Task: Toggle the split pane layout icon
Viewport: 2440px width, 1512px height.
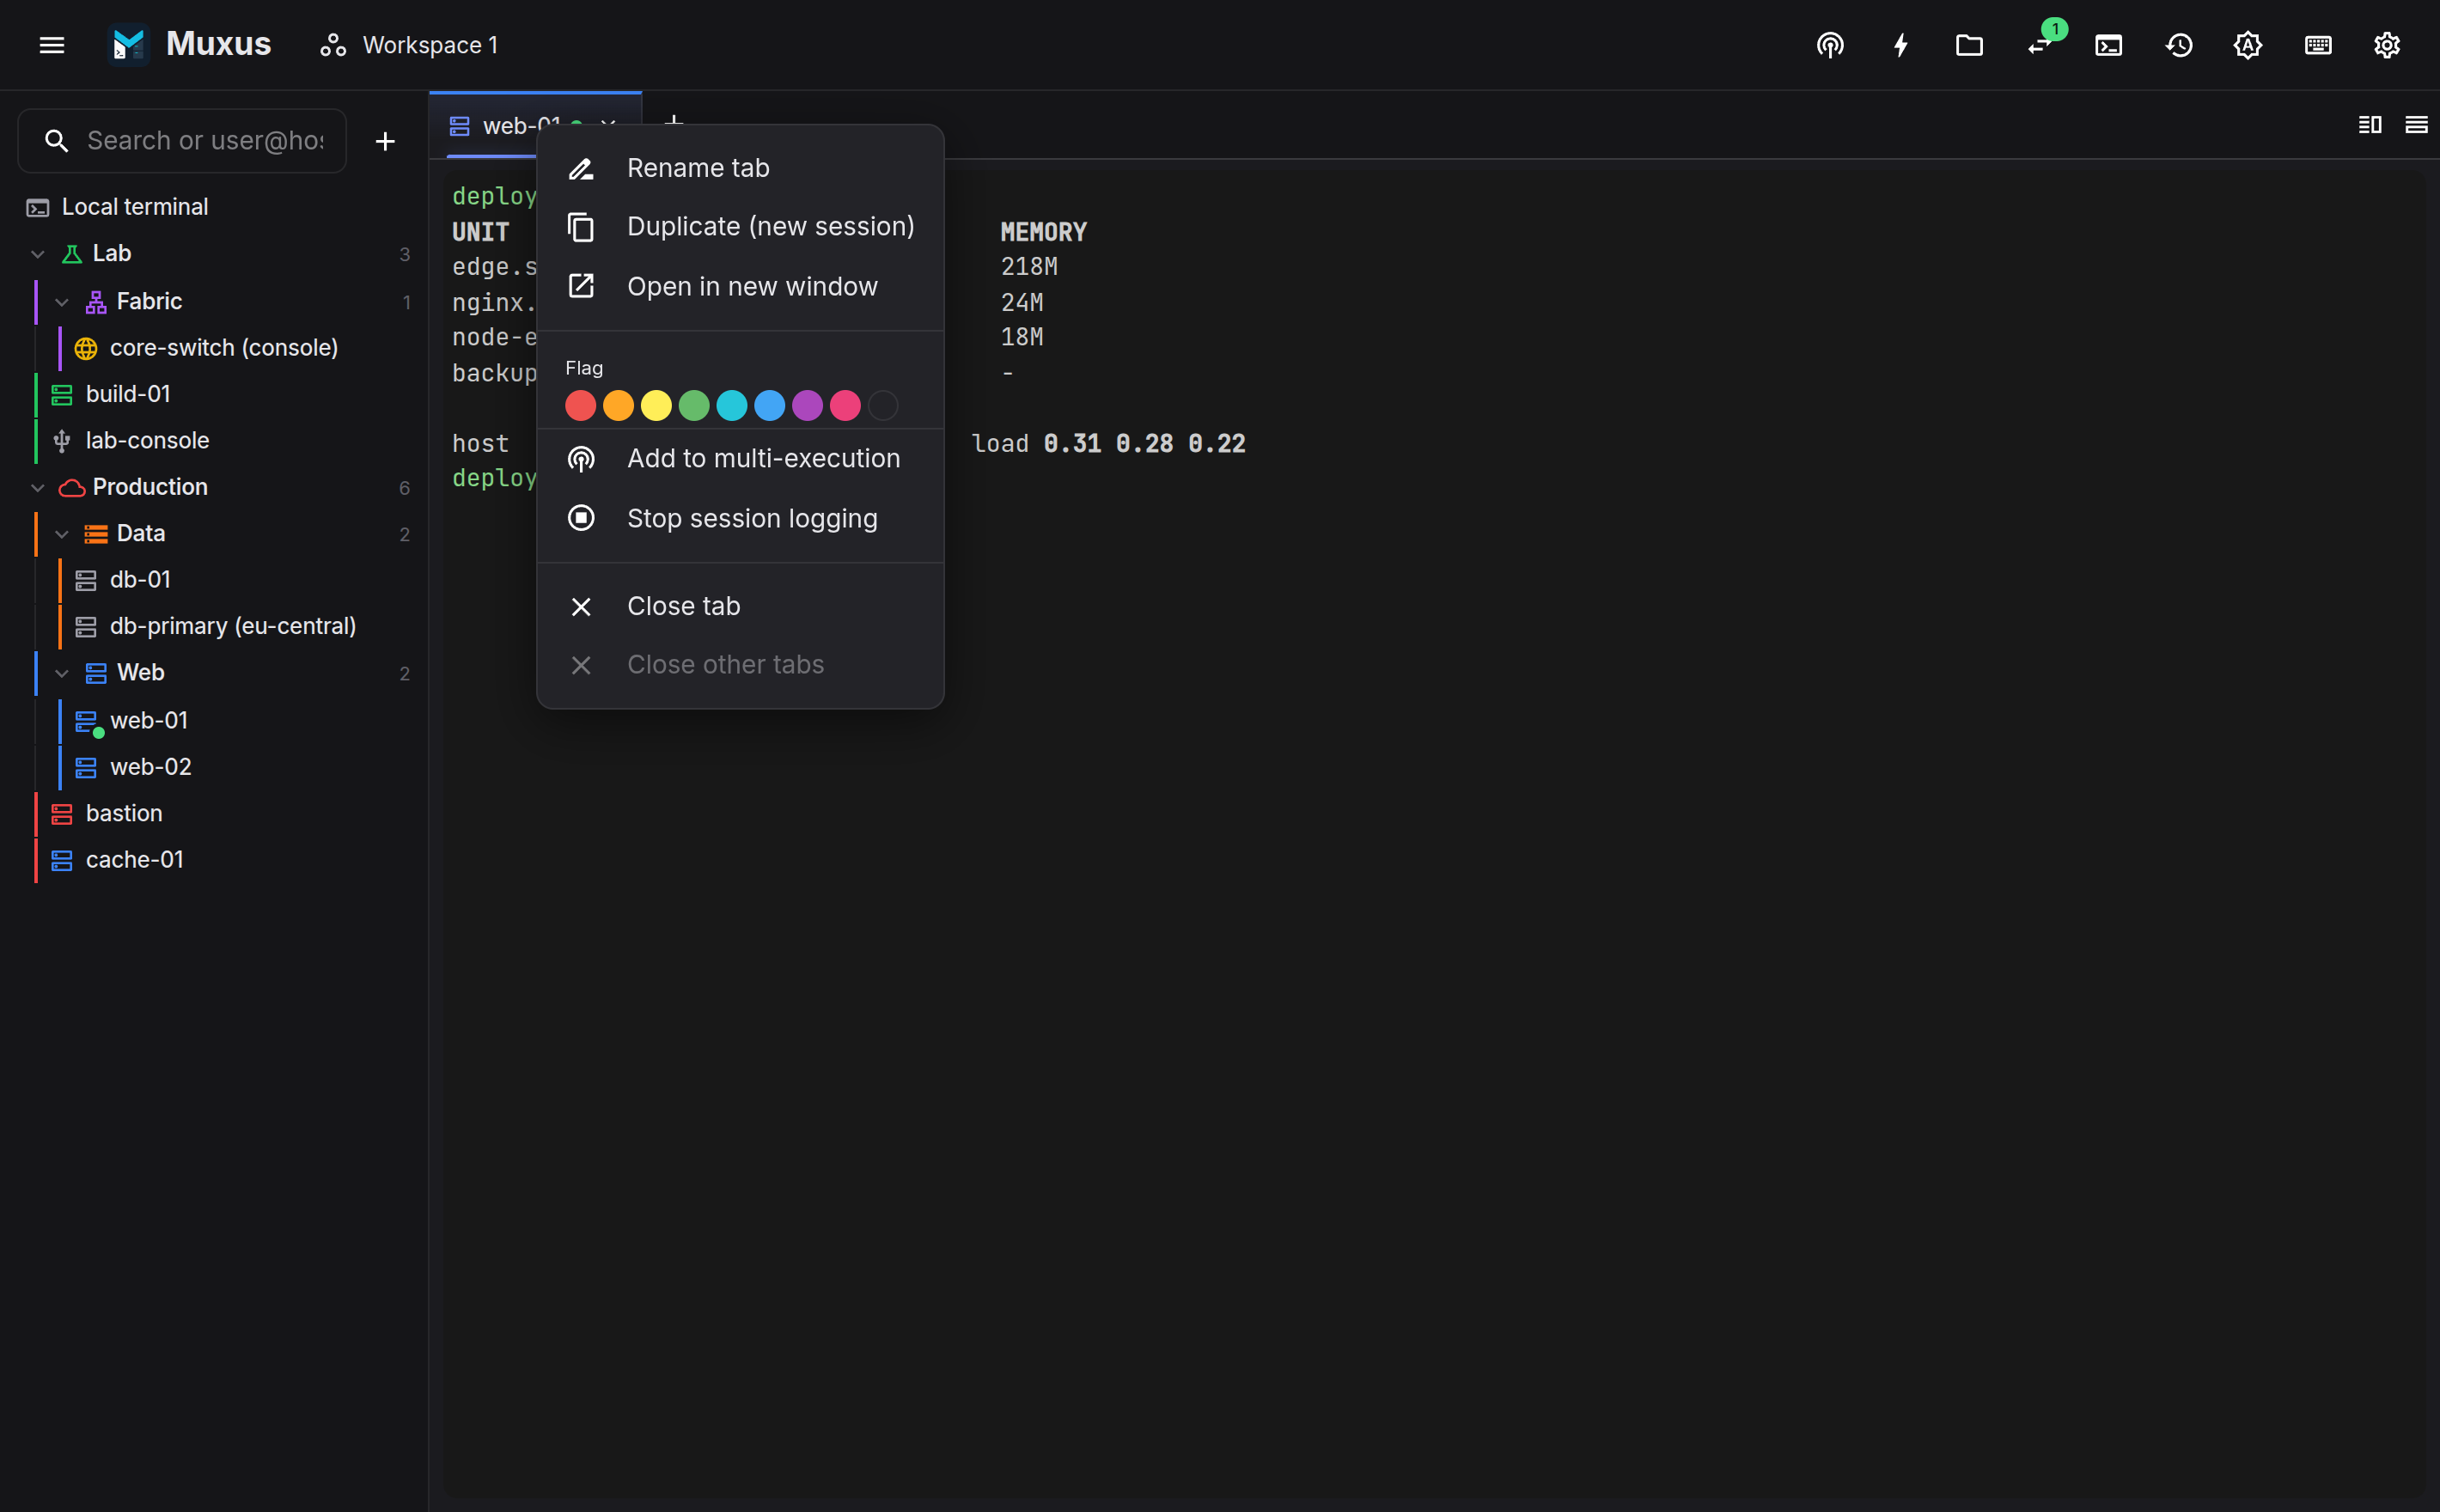Action: pyautogui.click(x=2370, y=125)
